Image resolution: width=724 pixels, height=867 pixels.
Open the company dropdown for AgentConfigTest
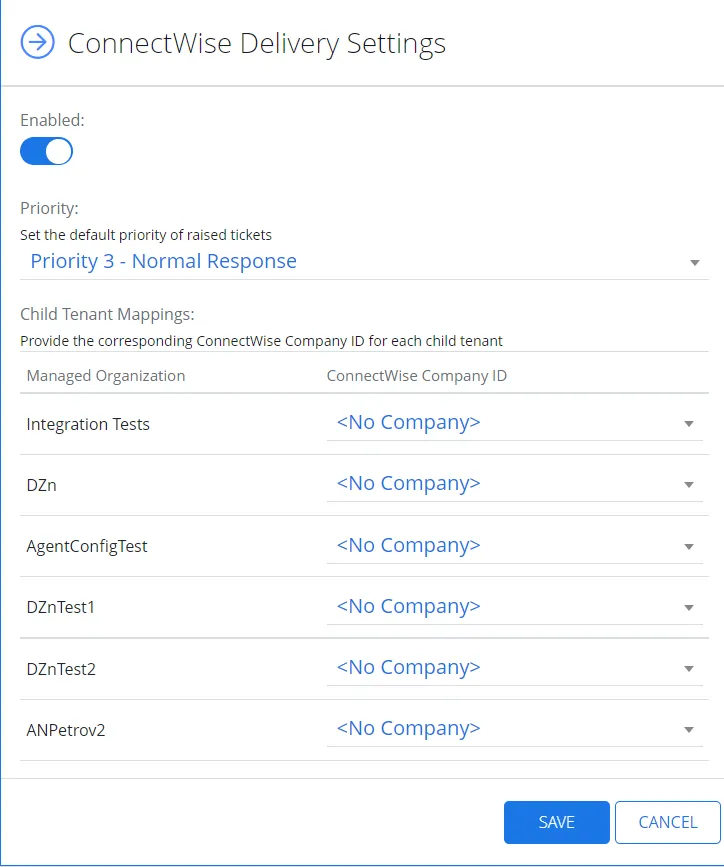tap(514, 546)
